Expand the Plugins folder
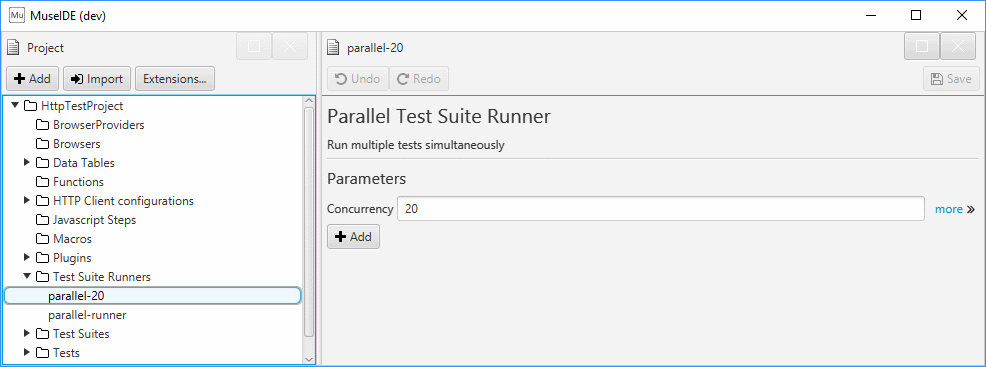Viewport: 986px width, 367px height. (x=27, y=258)
